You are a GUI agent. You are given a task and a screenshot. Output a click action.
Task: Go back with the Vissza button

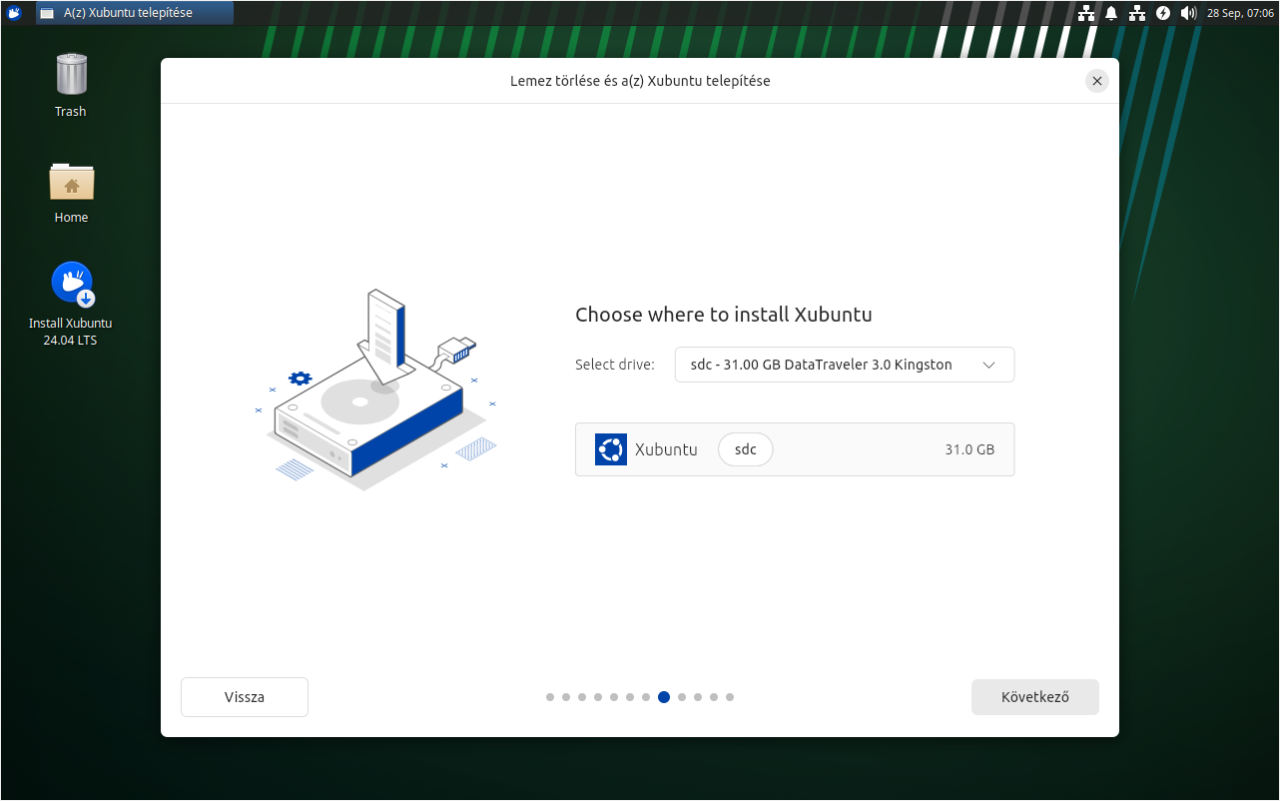point(245,697)
